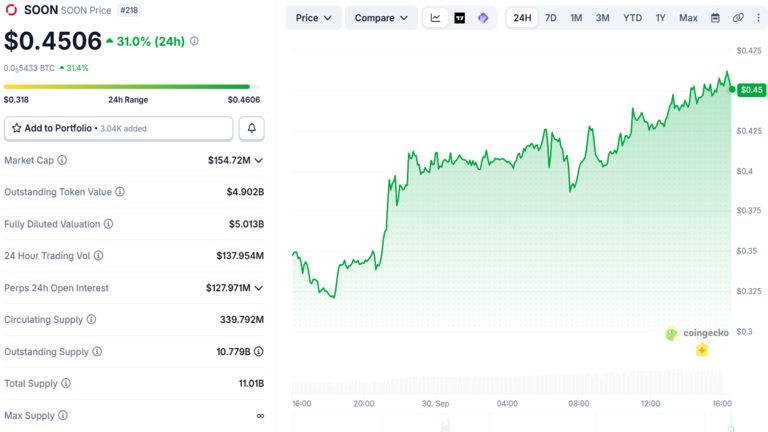Click the $5.013B fully diluted valuation
768x432 pixels.
click(x=246, y=224)
